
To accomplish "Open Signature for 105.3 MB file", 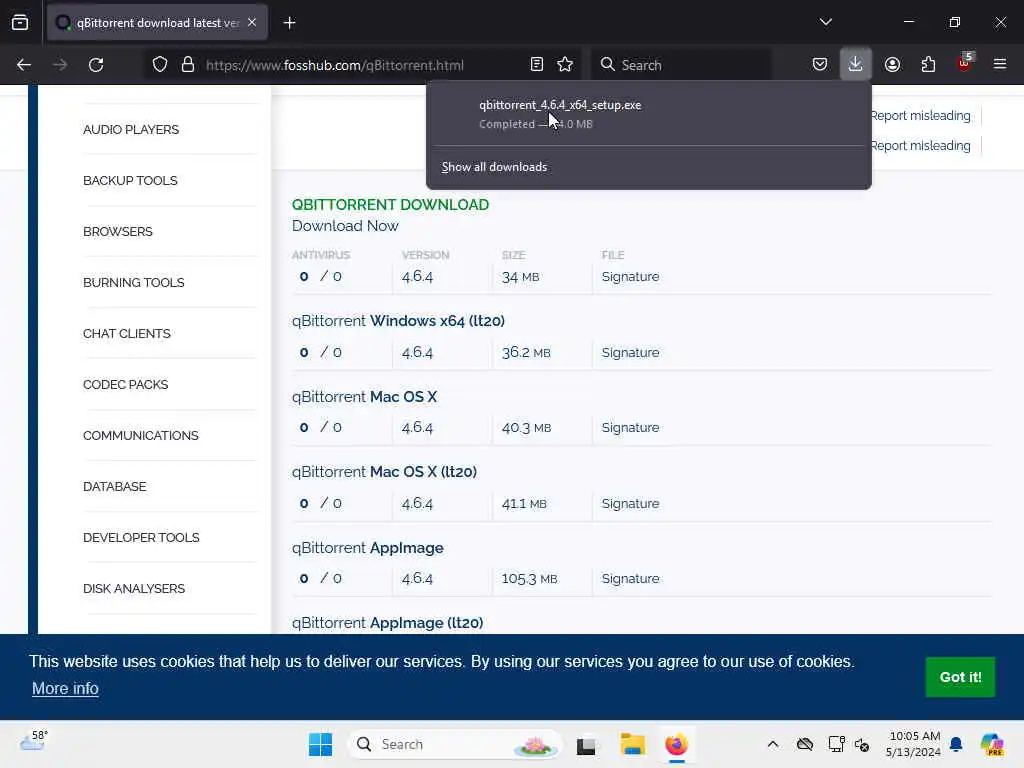I will (630, 579).
